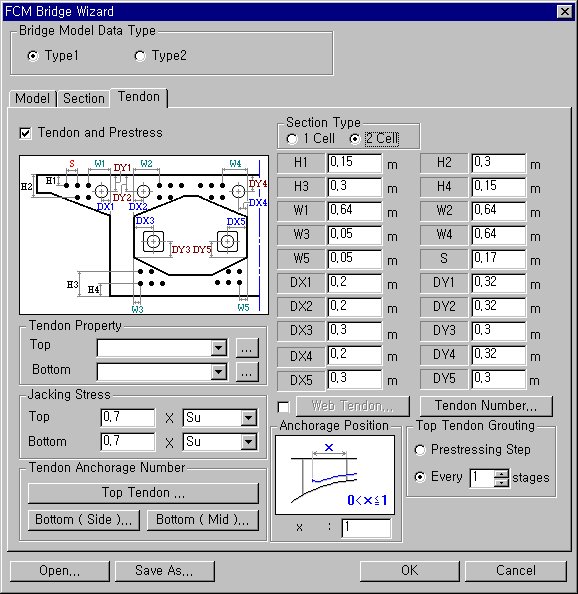Click the DY3 value field
This screenshot has height=594, width=578.
click(x=498, y=331)
